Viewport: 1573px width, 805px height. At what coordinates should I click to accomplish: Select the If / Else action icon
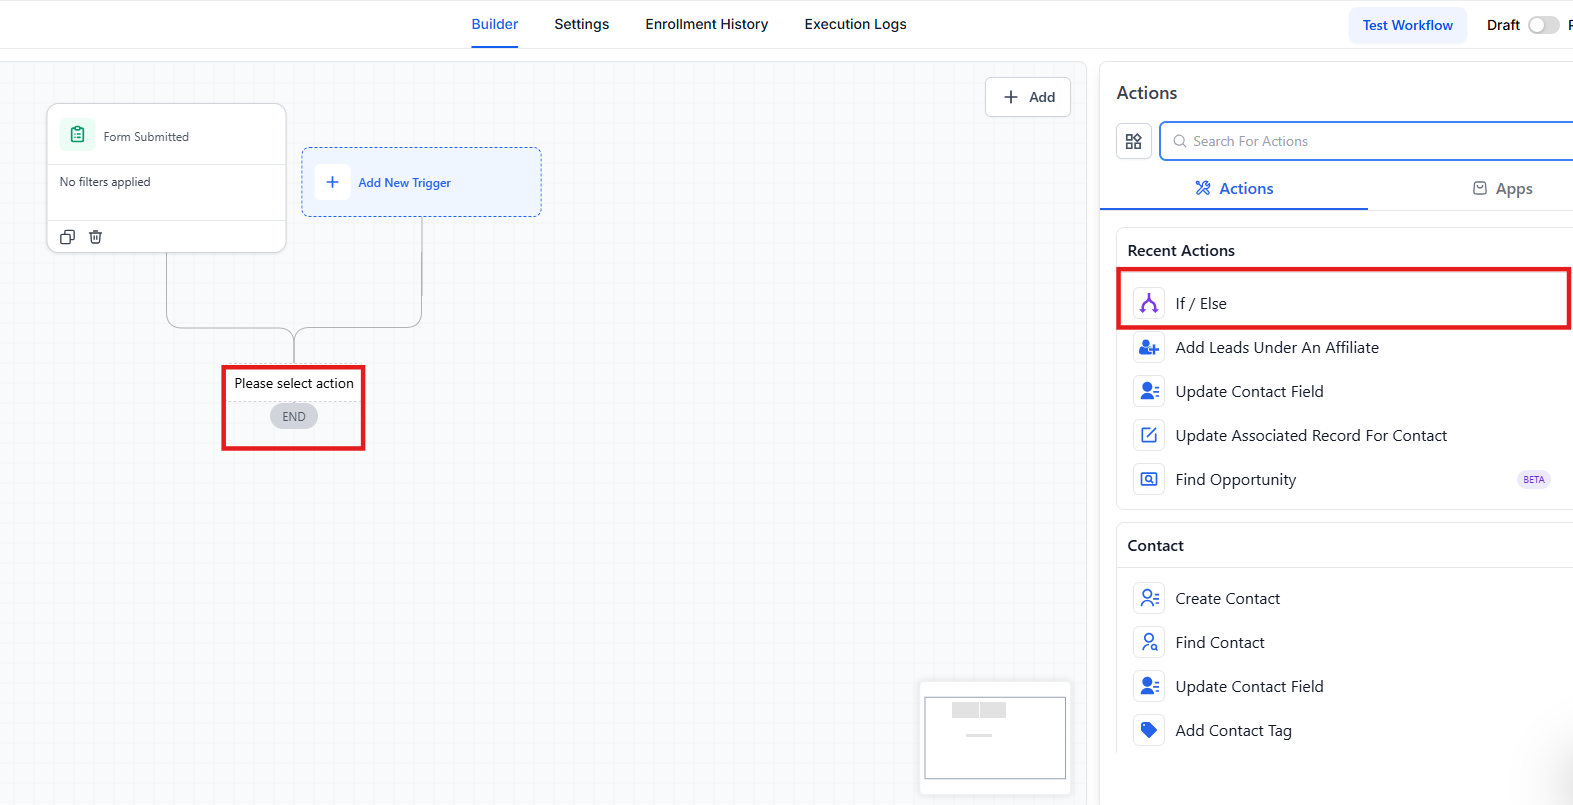pos(1149,303)
